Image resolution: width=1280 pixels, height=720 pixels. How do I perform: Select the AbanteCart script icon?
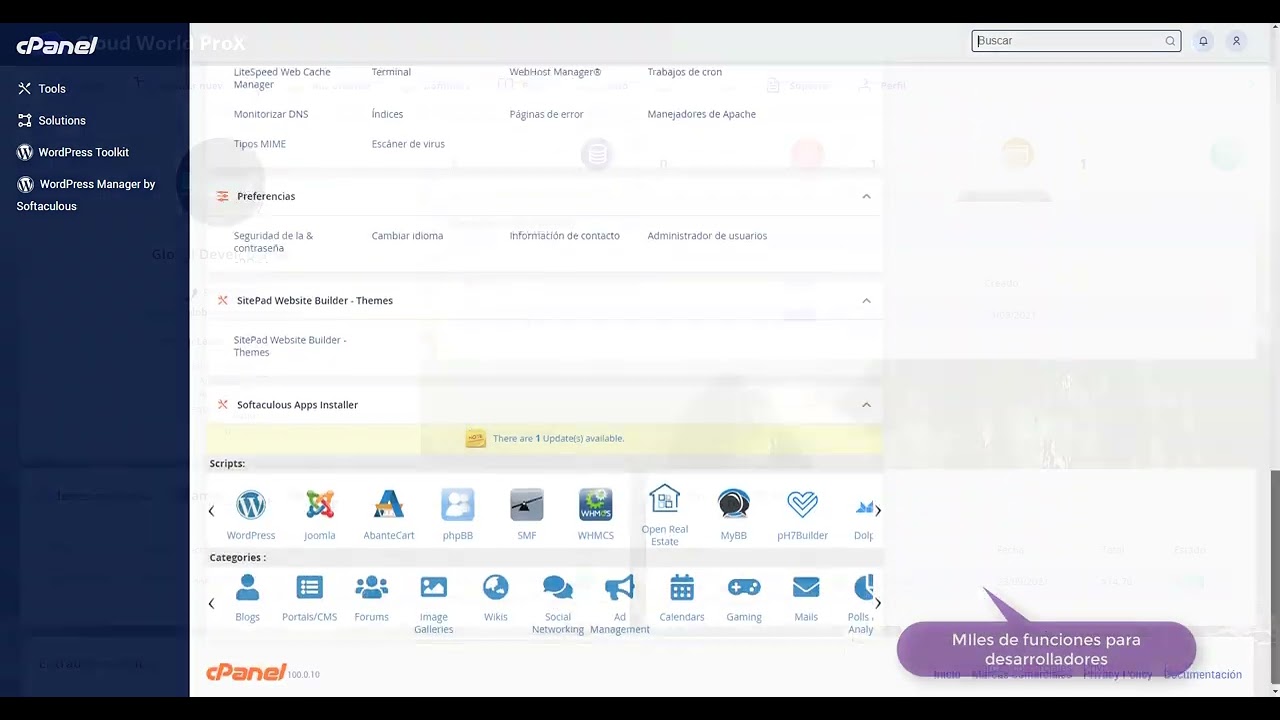pos(389,505)
